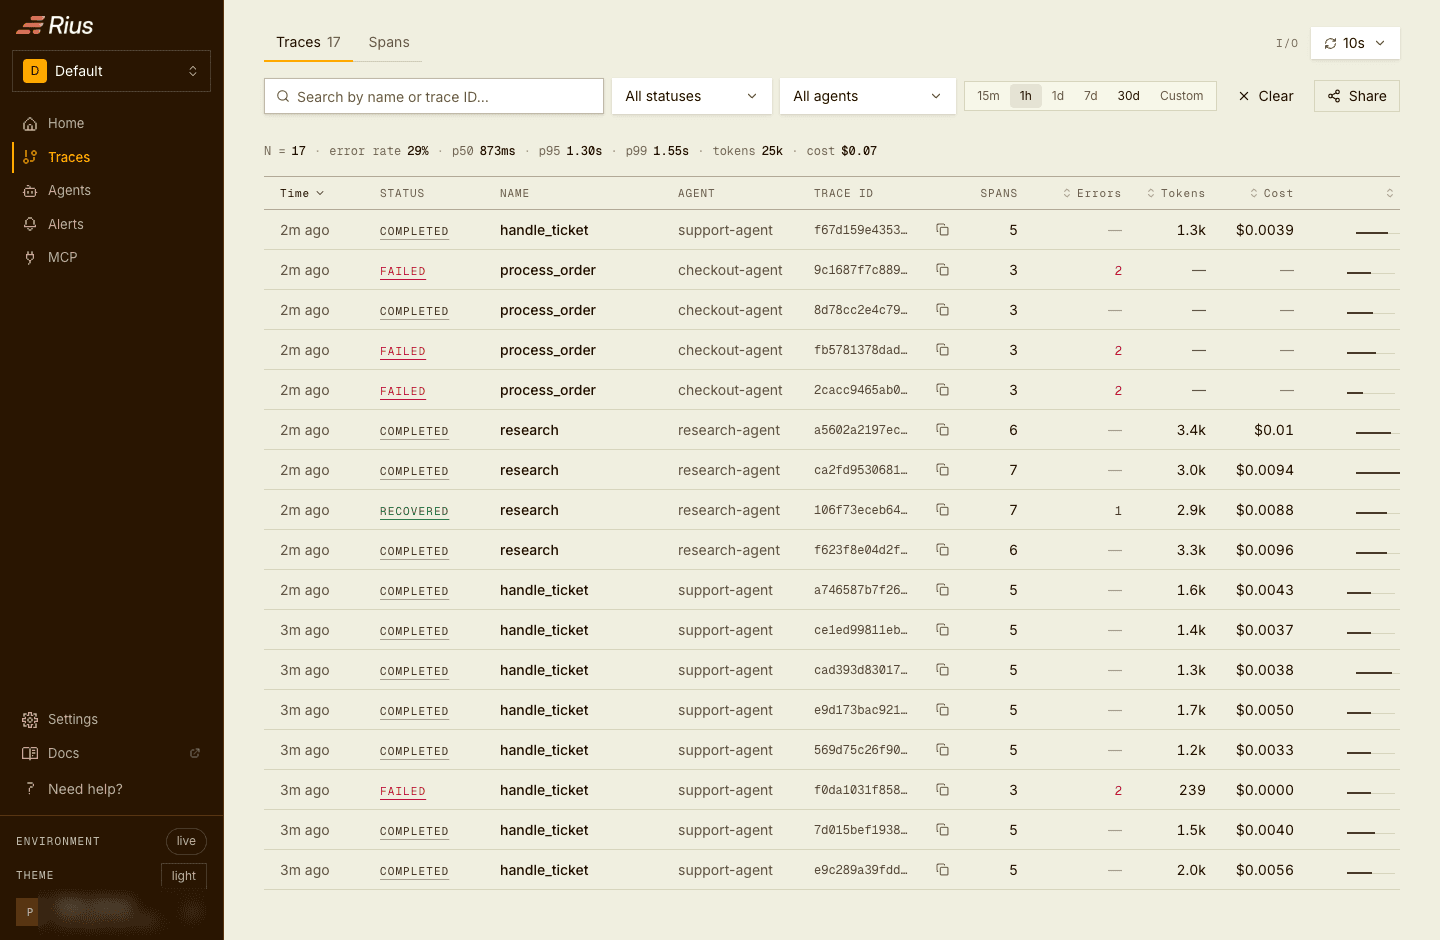Sort by the Errors column

1092,193
